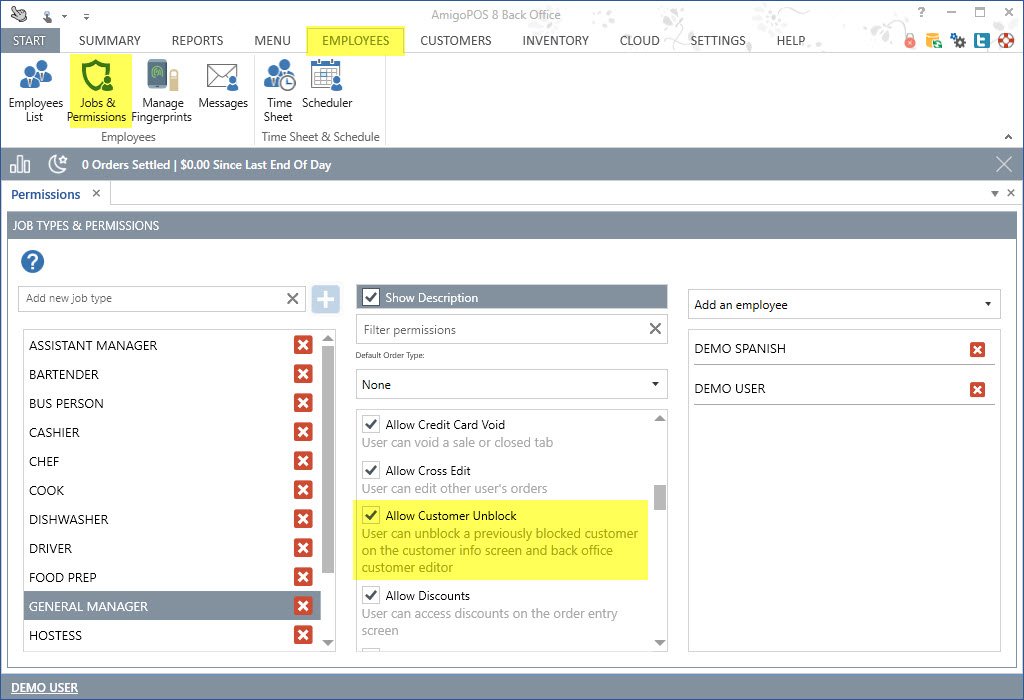Viewport: 1024px width, 700px height.
Task: Click Manage Fingerprints in ribbon
Action: tap(162, 90)
